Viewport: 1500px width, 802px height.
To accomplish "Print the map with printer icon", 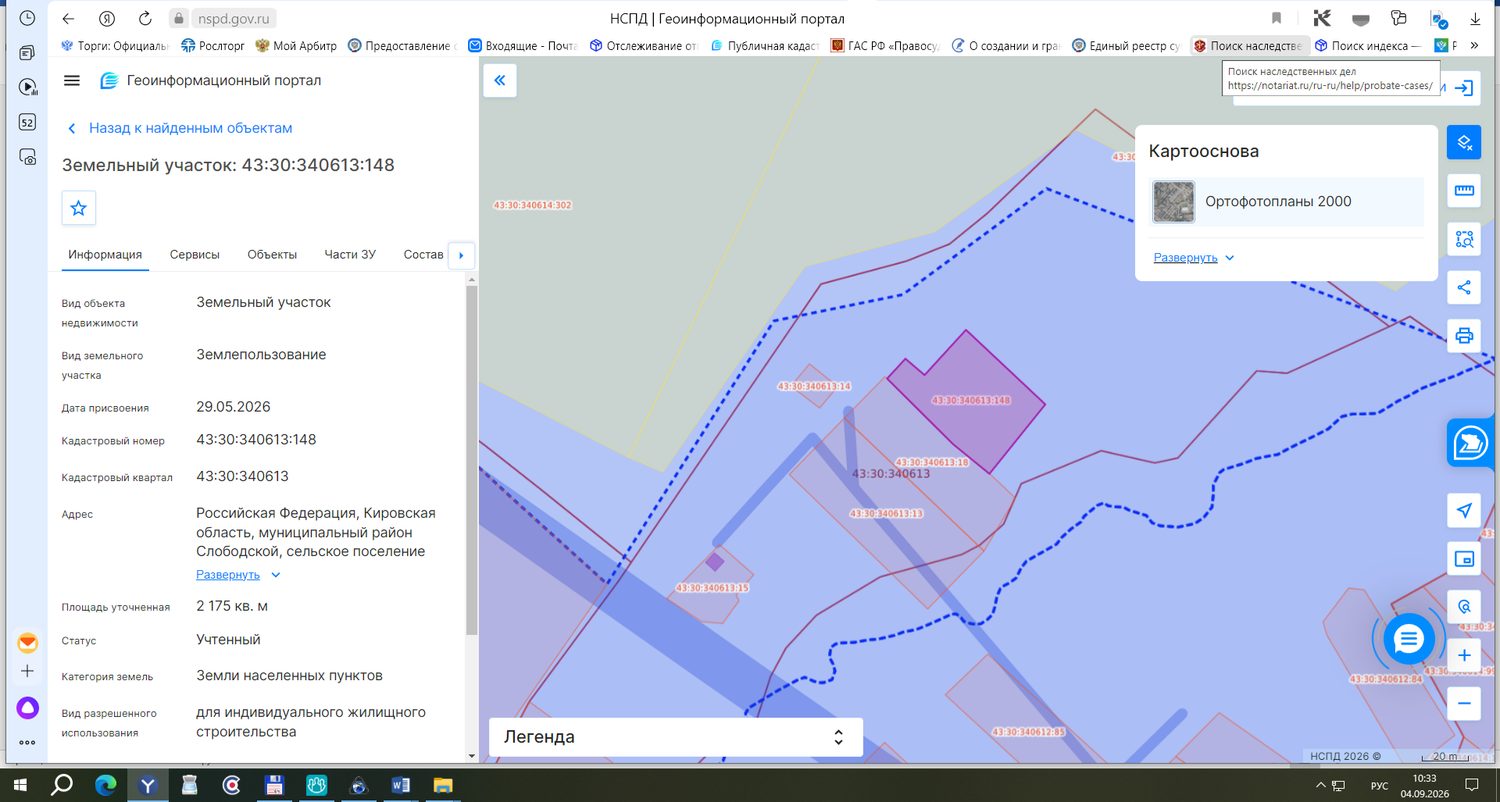I will tap(1464, 336).
